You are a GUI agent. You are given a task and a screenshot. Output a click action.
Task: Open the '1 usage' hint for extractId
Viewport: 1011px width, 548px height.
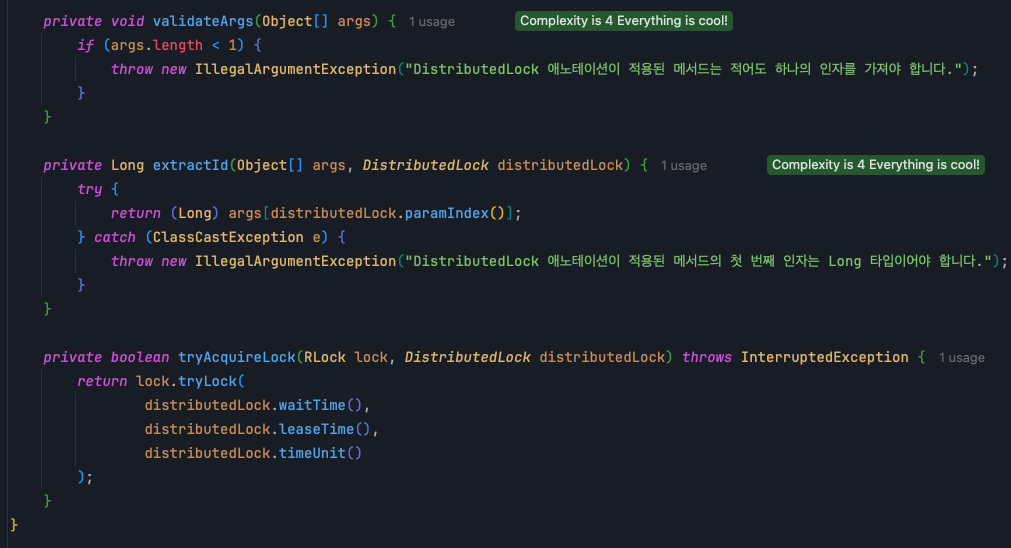click(x=683, y=166)
